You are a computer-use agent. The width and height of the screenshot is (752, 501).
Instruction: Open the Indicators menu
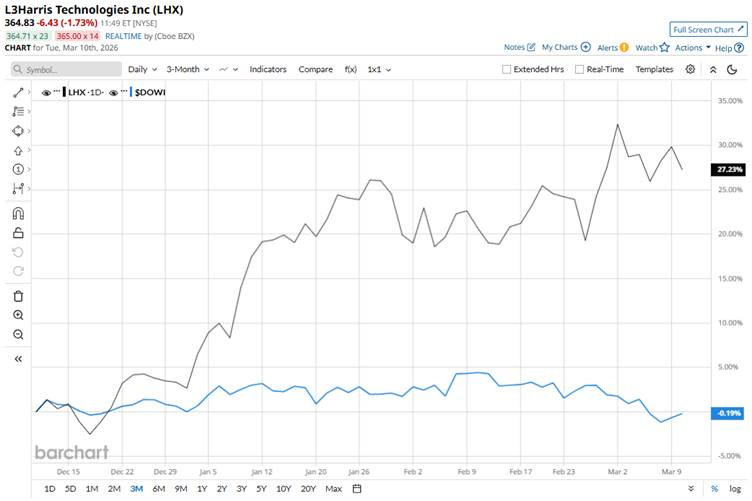point(268,70)
